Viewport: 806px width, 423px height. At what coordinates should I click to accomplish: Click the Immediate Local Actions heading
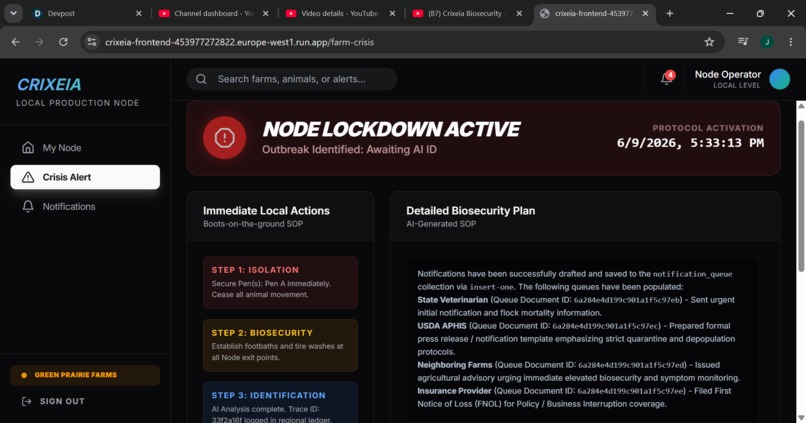(266, 211)
